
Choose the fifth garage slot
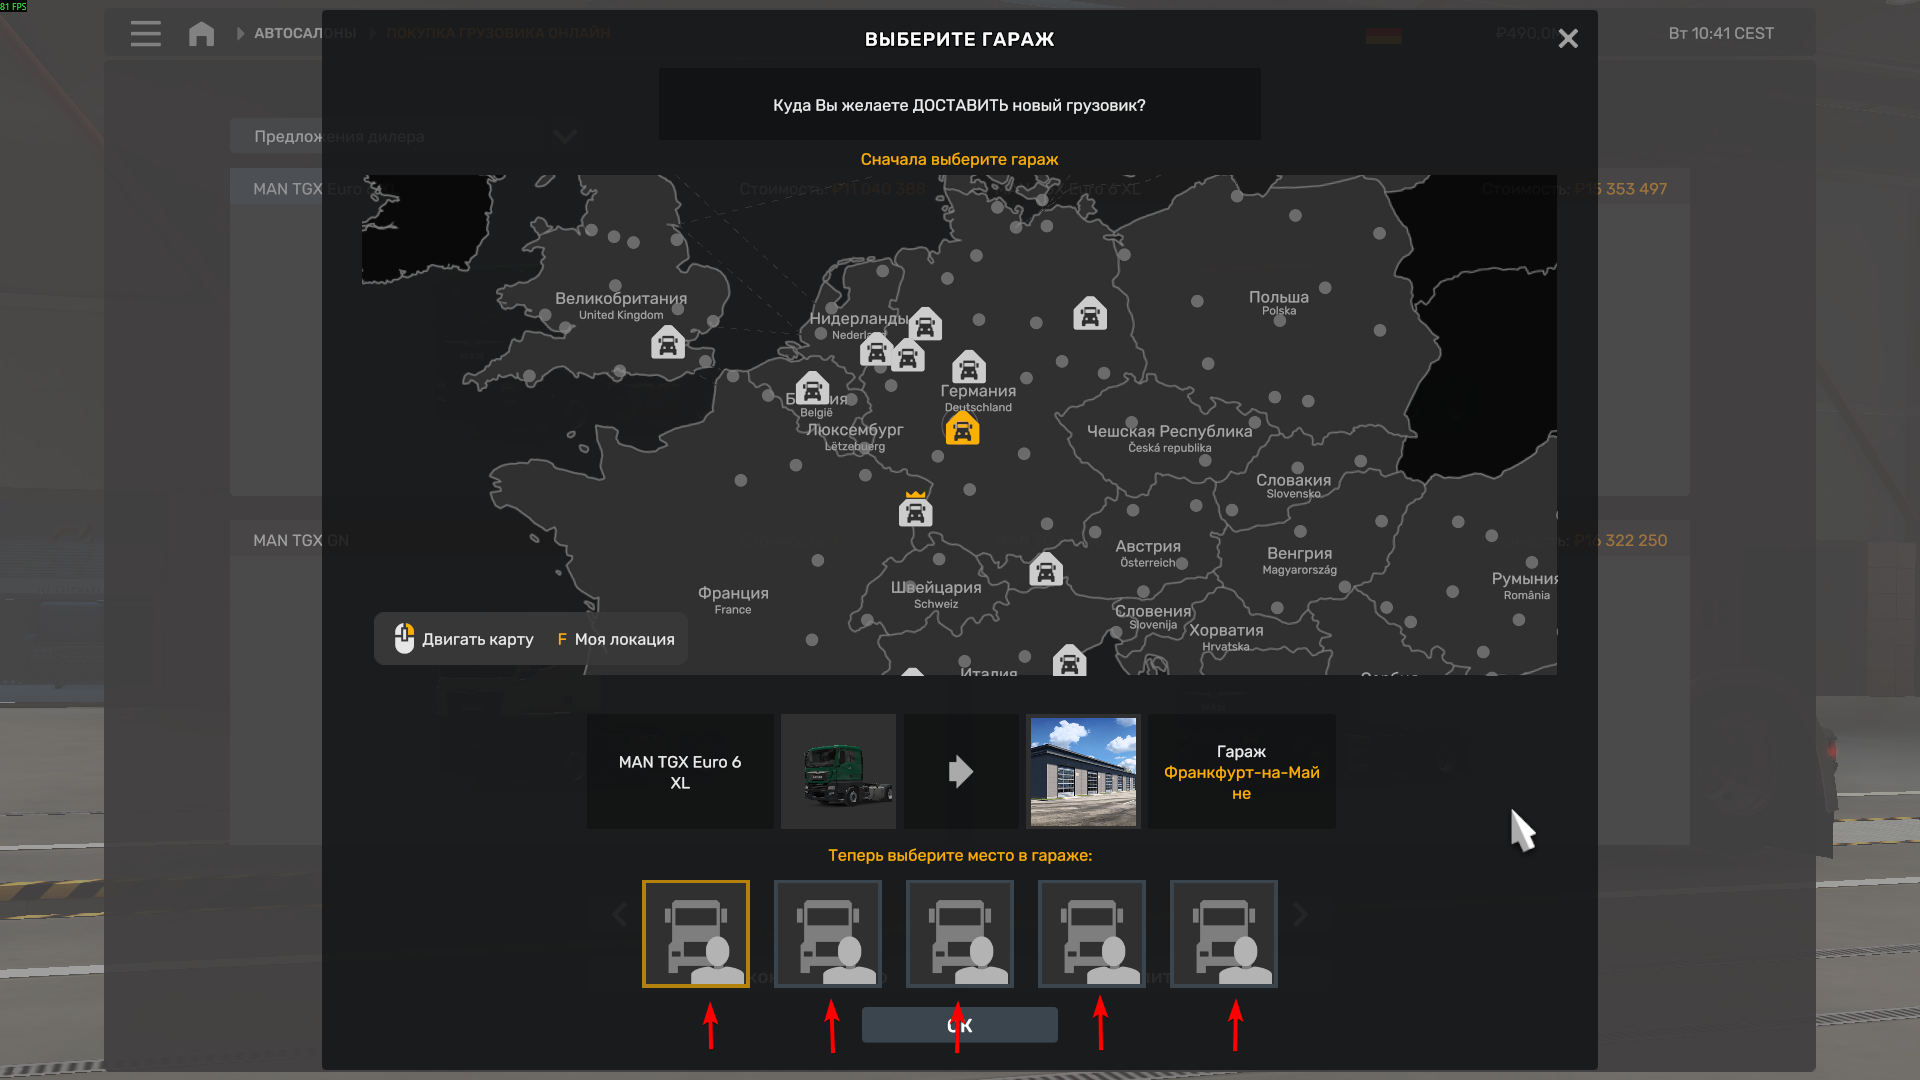(1224, 934)
